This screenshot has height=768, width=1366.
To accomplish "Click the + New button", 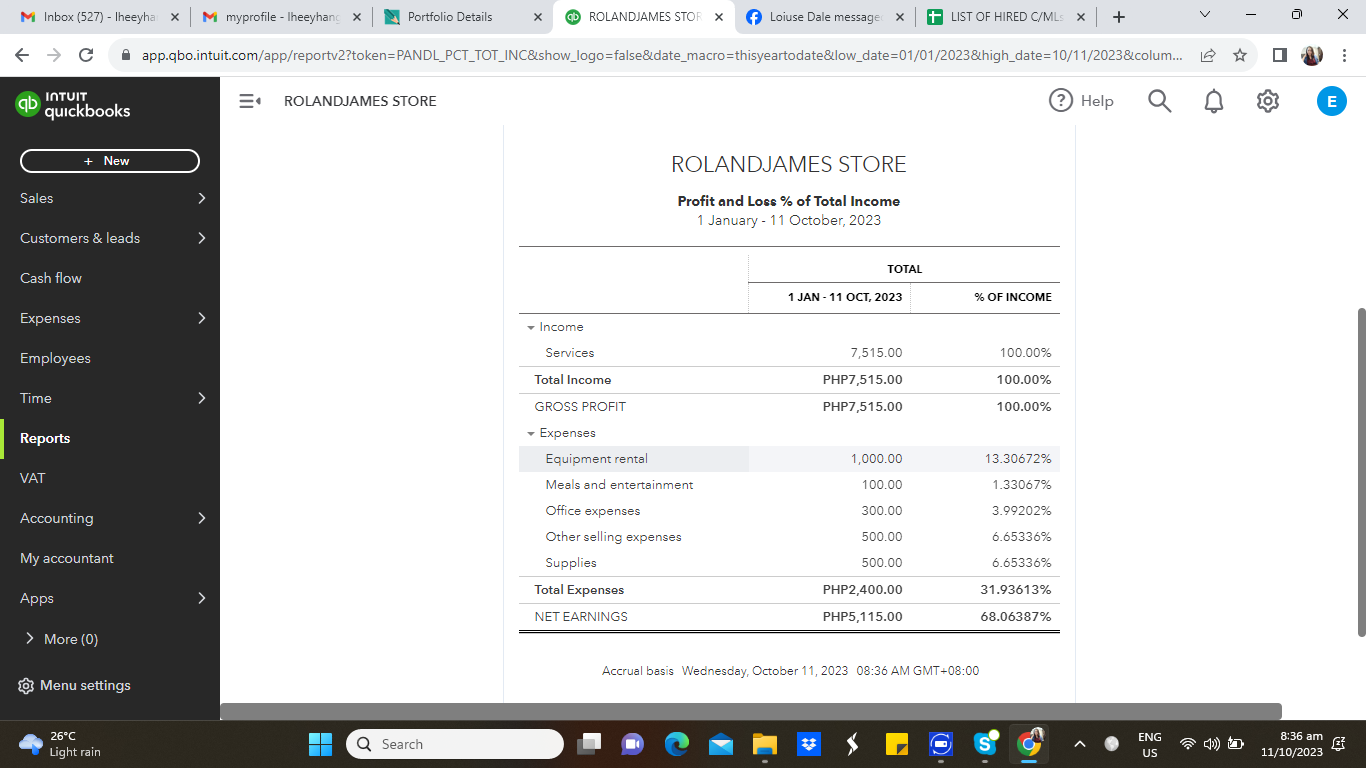I will (110, 161).
